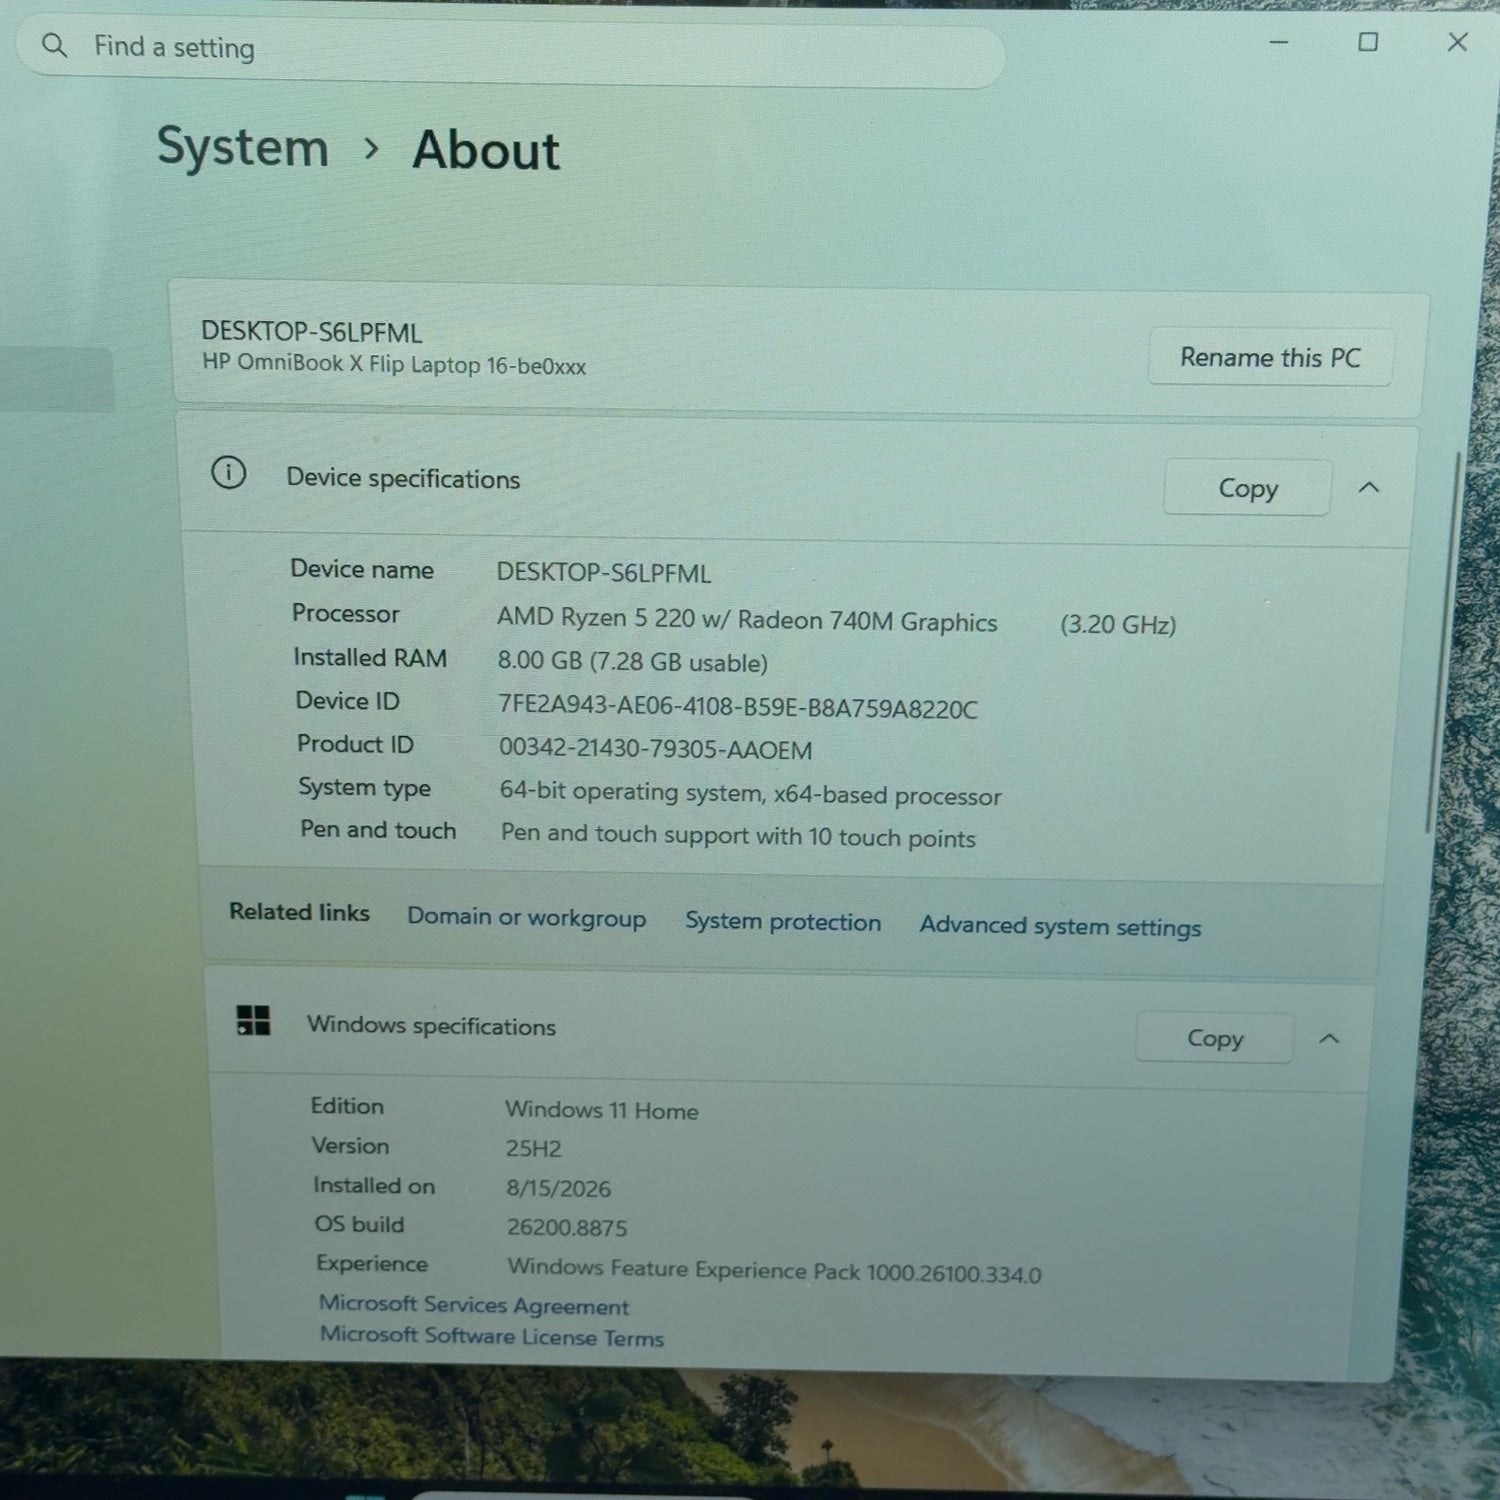Copy the Windows specifications
The width and height of the screenshot is (1500, 1500).
tap(1215, 1038)
